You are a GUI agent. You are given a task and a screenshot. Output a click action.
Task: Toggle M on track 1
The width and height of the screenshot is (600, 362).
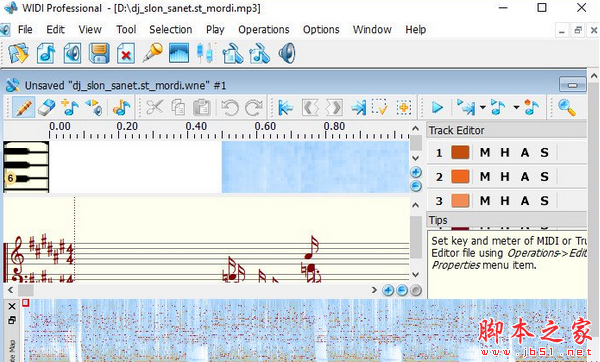click(x=485, y=153)
